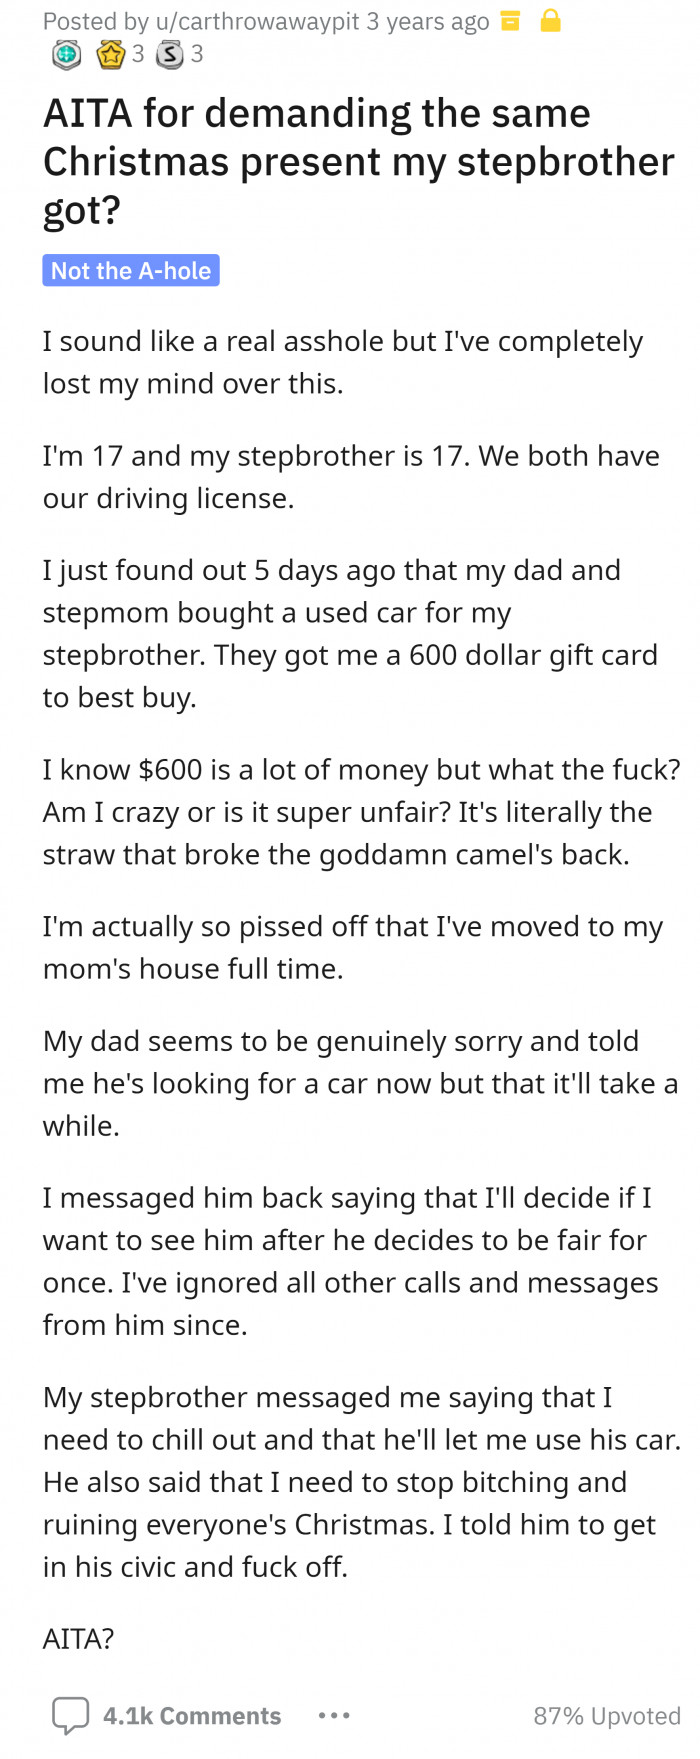This screenshot has width=700, height=1759.
Task: Click the archived post icon
Action: [x=510, y=20]
